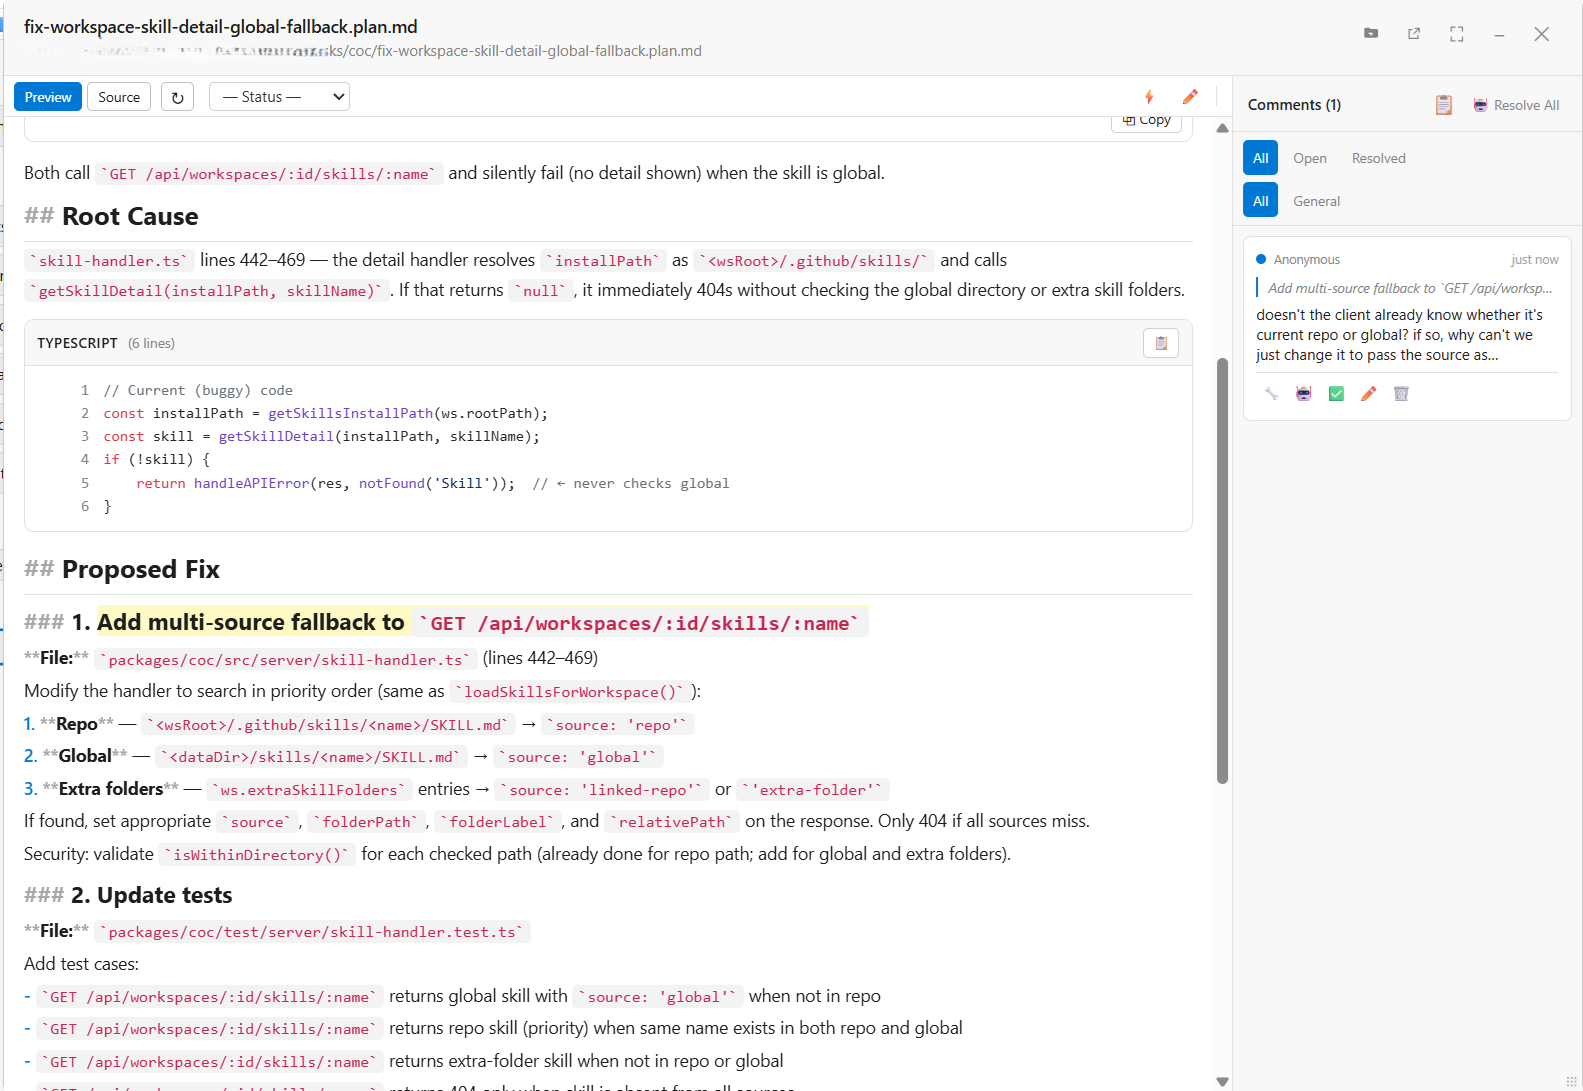
Task: Minimize the plan document window
Action: (x=1499, y=35)
